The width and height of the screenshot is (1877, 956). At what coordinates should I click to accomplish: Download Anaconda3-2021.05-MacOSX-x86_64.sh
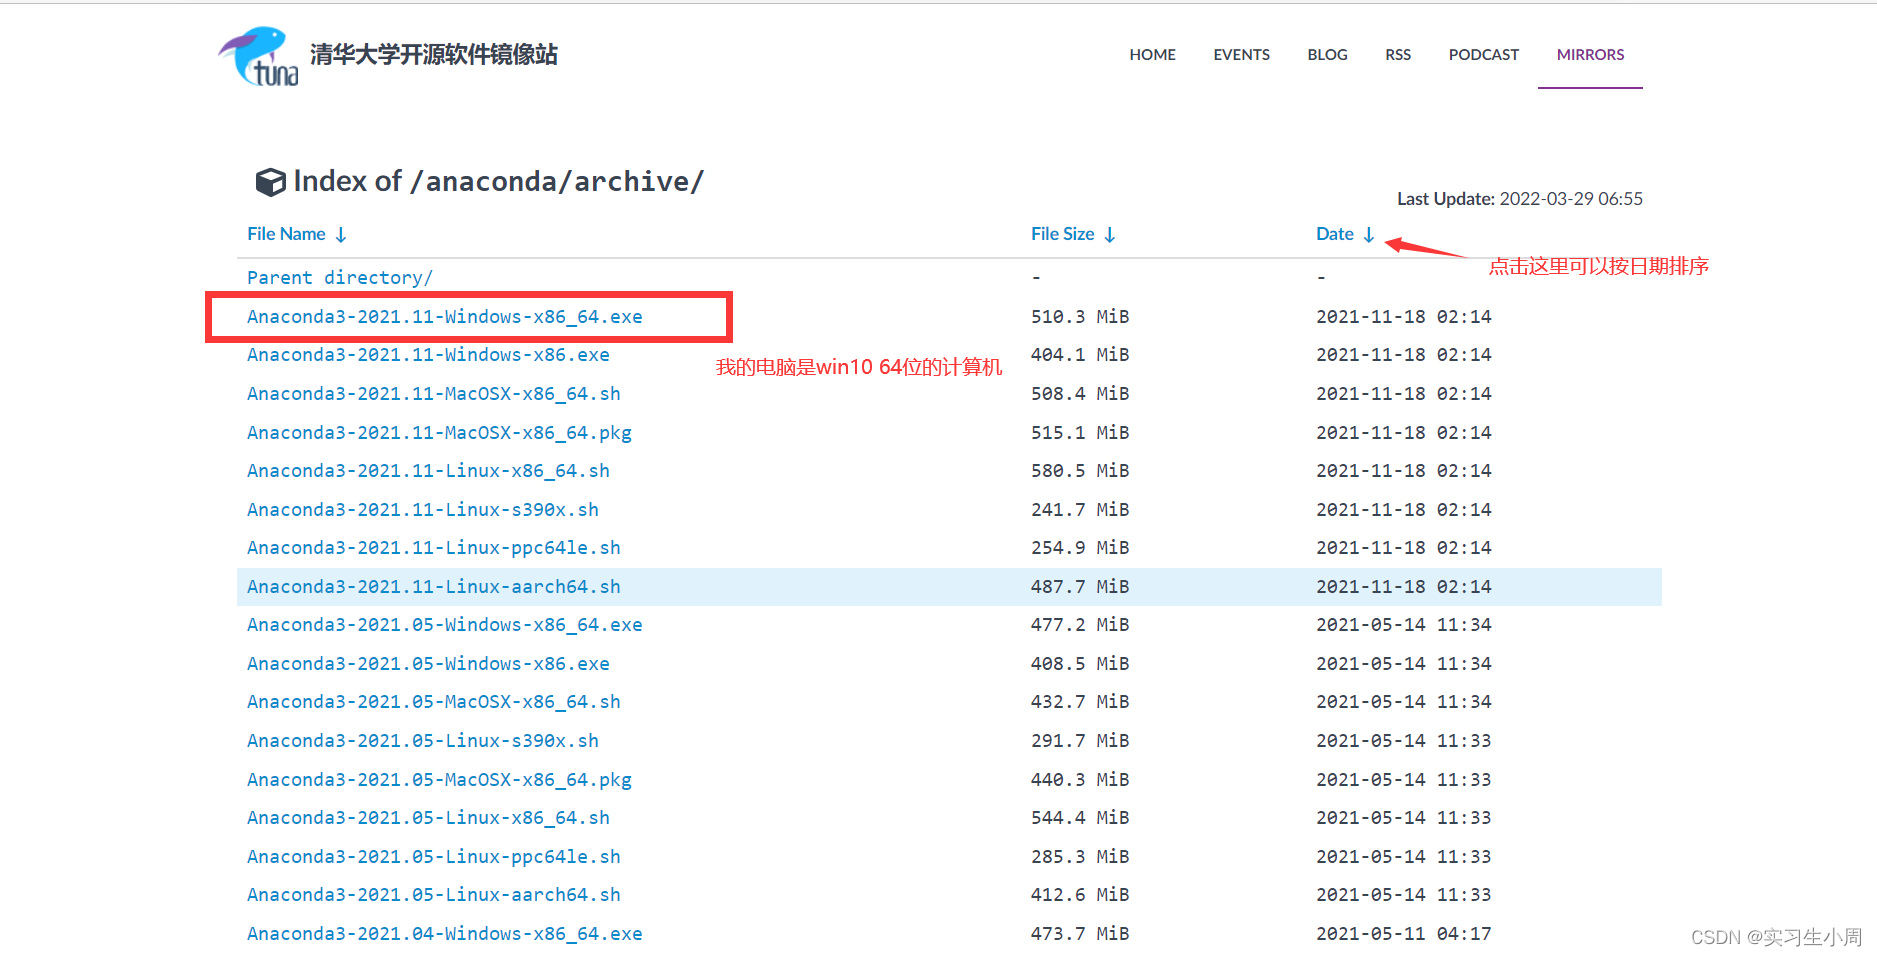434,702
